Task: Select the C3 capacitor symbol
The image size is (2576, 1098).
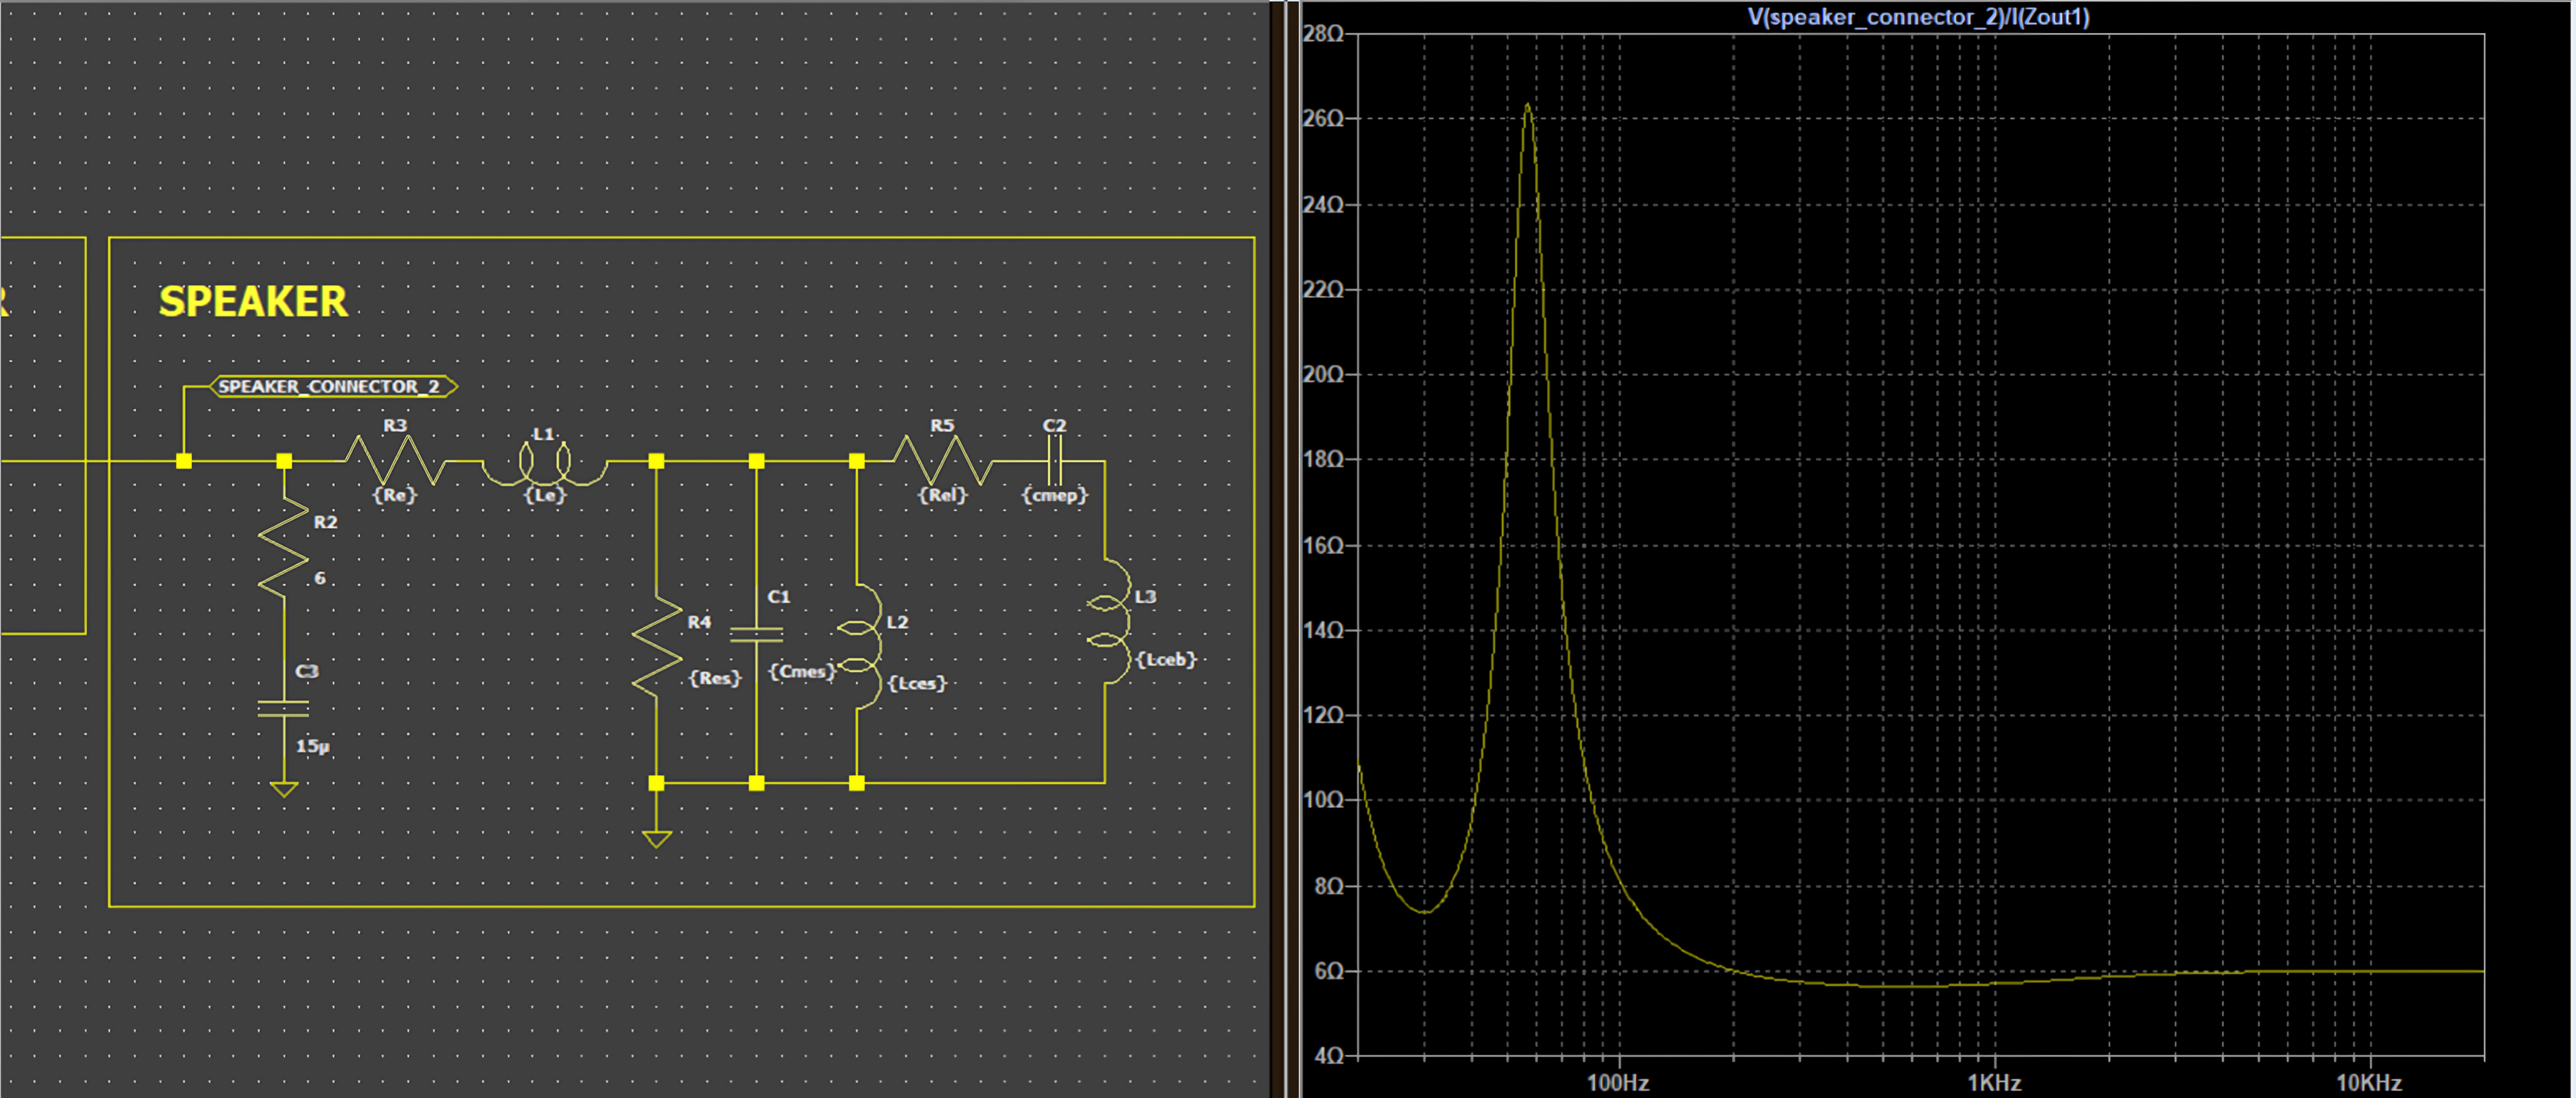Action: (x=283, y=708)
